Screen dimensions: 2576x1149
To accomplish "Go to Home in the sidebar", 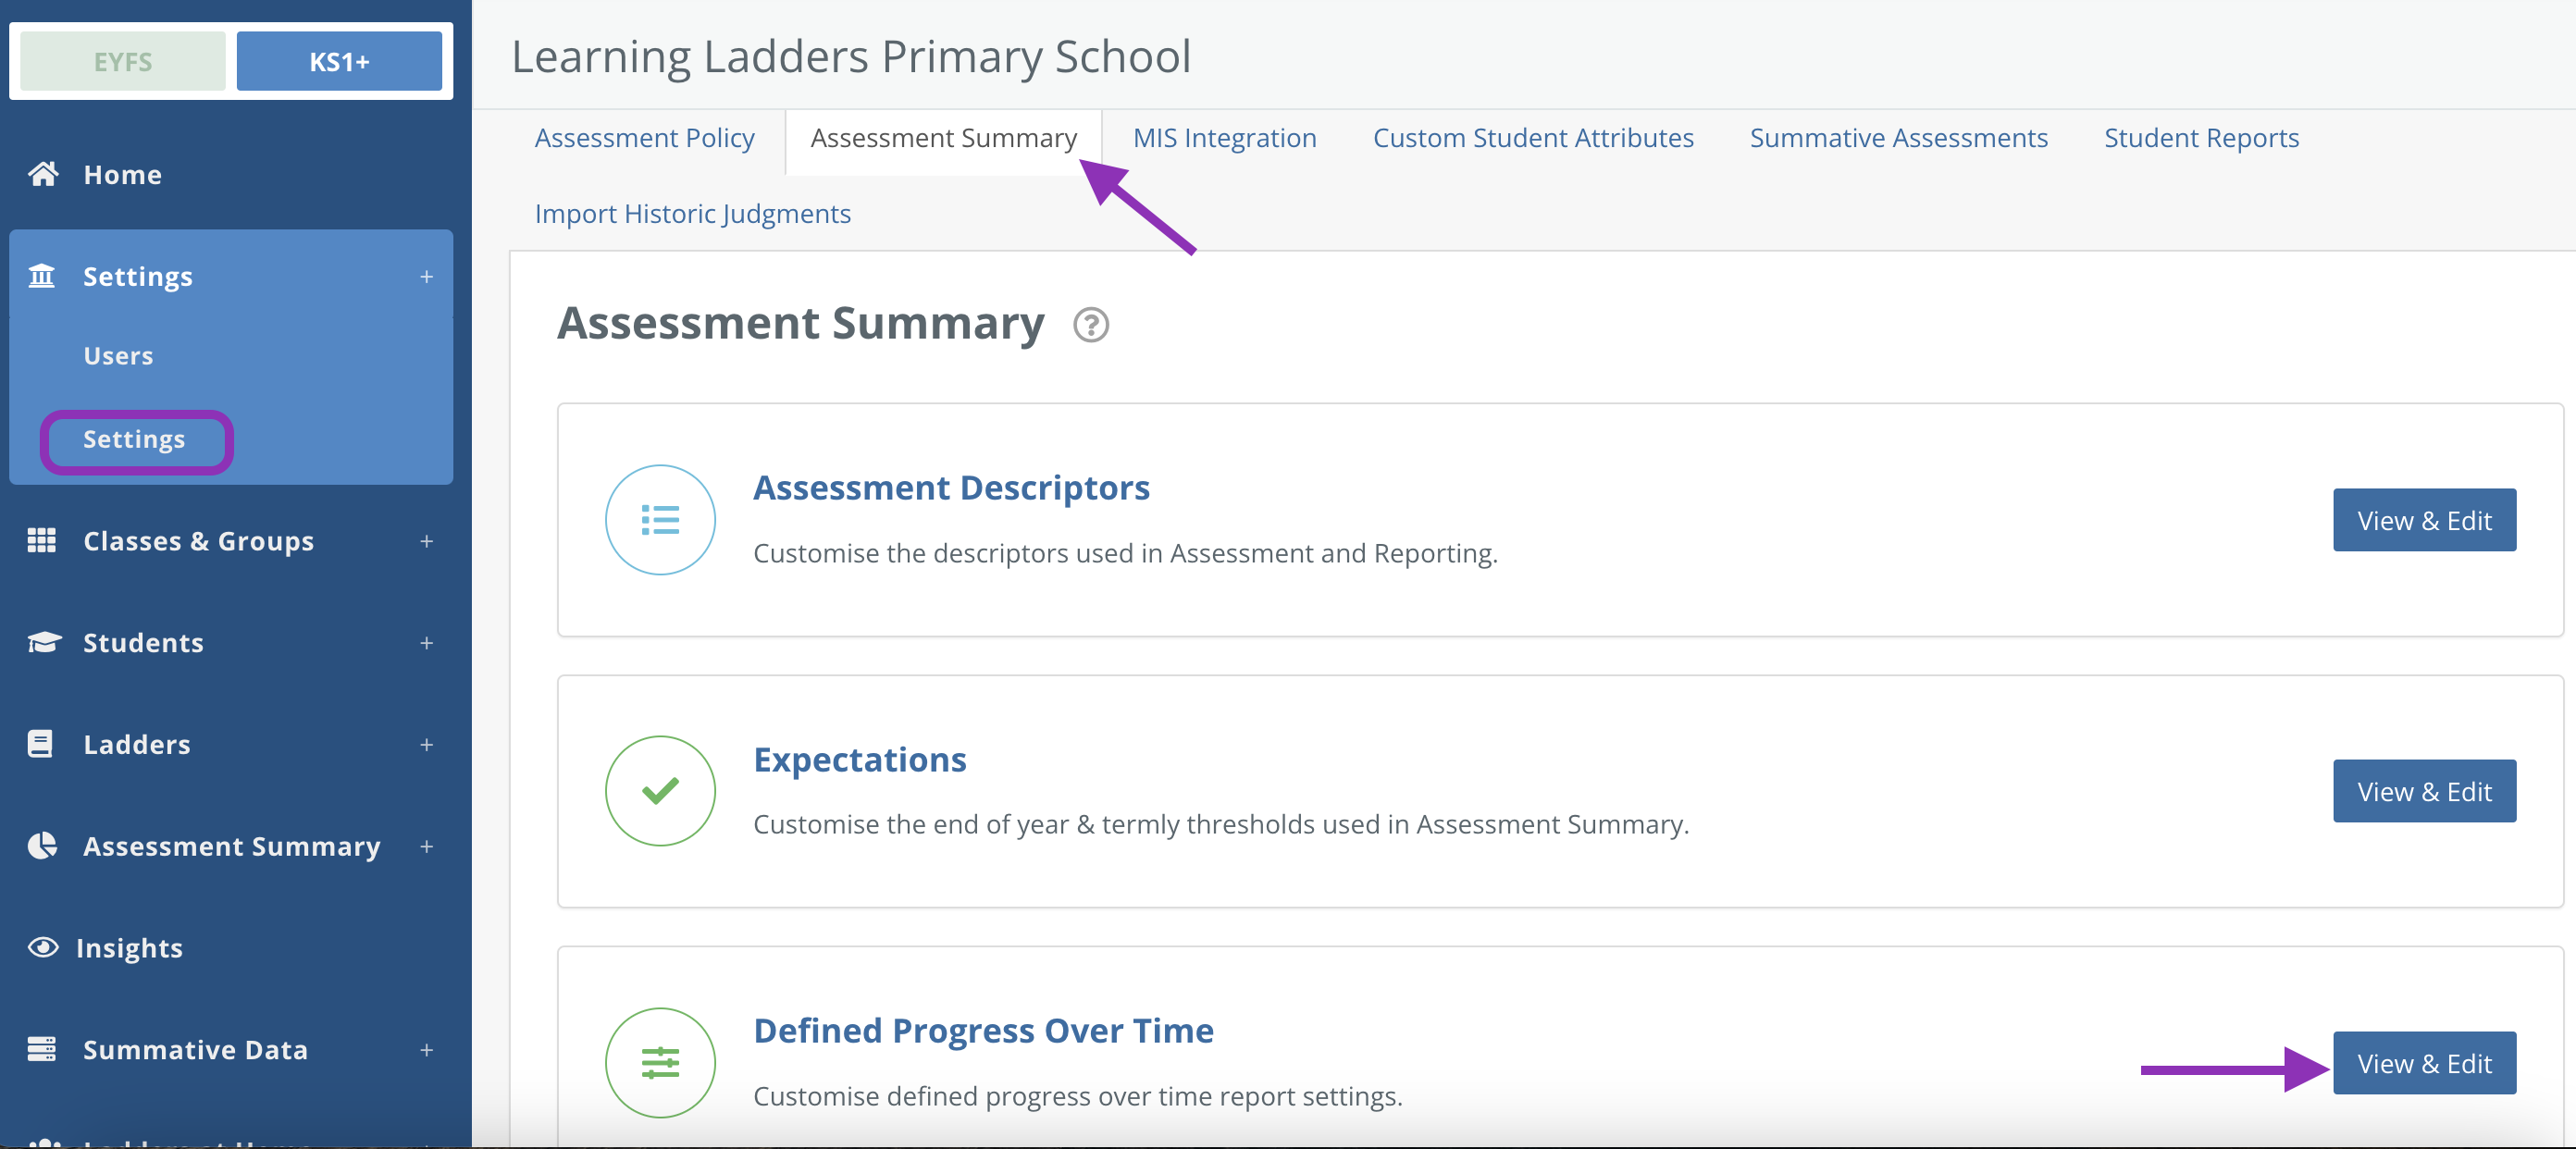I will [x=122, y=174].
